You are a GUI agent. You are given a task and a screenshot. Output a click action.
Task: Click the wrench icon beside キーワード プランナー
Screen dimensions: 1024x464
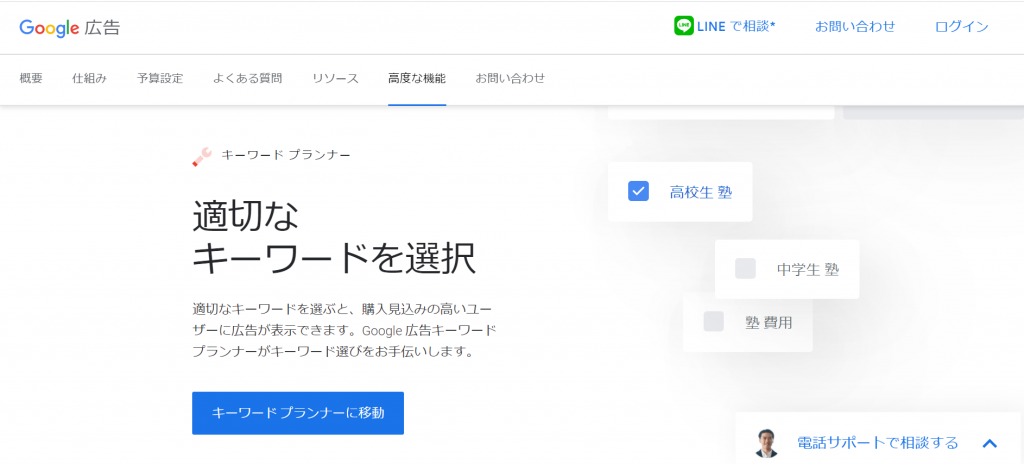coord(202,157)
